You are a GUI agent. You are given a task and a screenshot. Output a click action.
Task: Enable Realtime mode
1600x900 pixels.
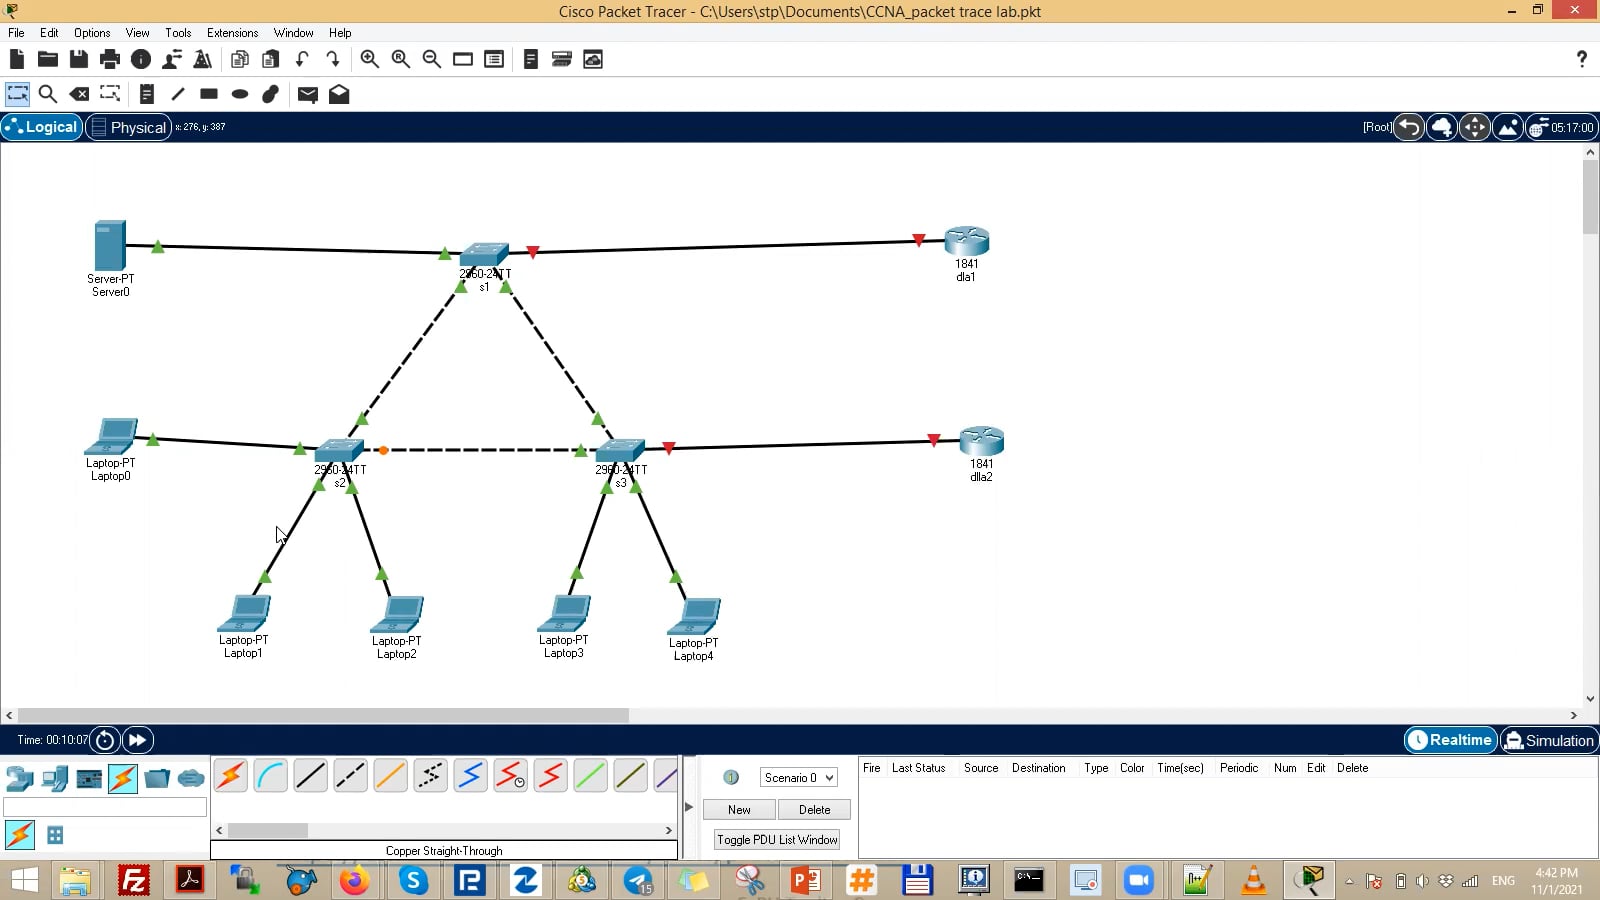pos(1450,740)
